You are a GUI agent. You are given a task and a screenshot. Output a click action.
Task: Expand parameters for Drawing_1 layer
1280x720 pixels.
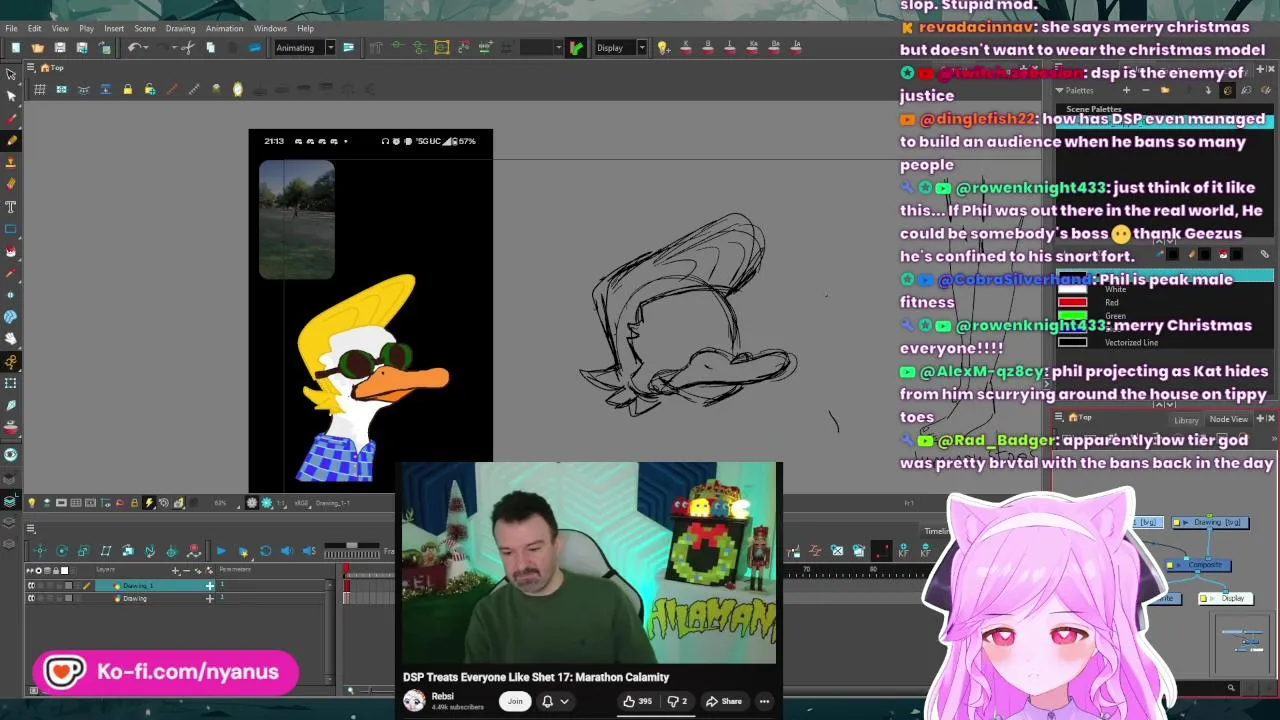click(x=210, y=586)
